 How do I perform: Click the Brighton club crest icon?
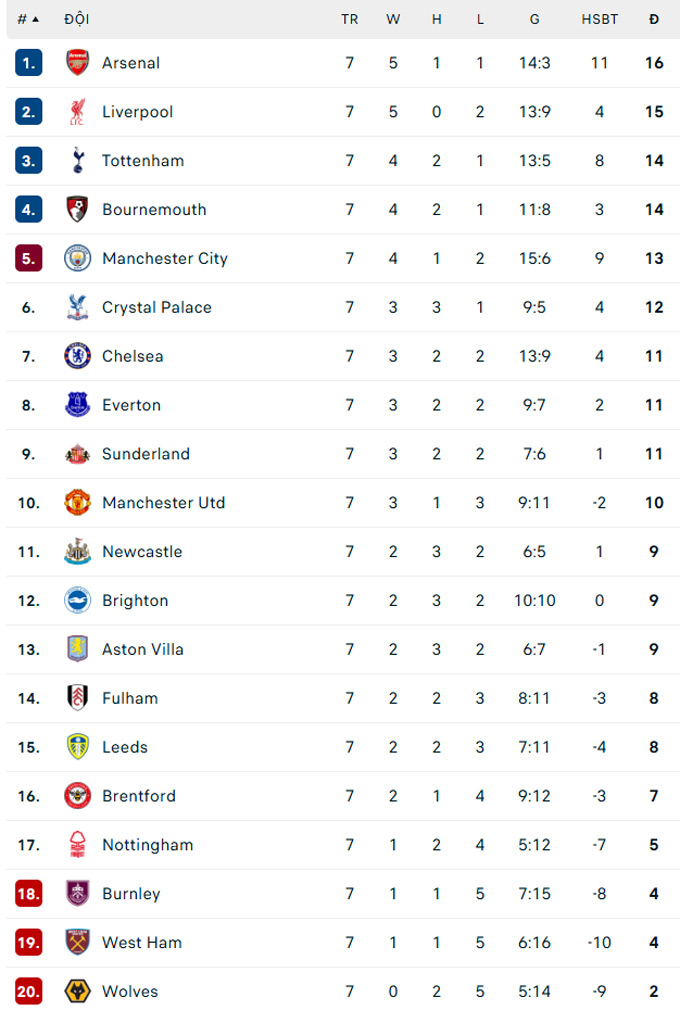[77, 600]
